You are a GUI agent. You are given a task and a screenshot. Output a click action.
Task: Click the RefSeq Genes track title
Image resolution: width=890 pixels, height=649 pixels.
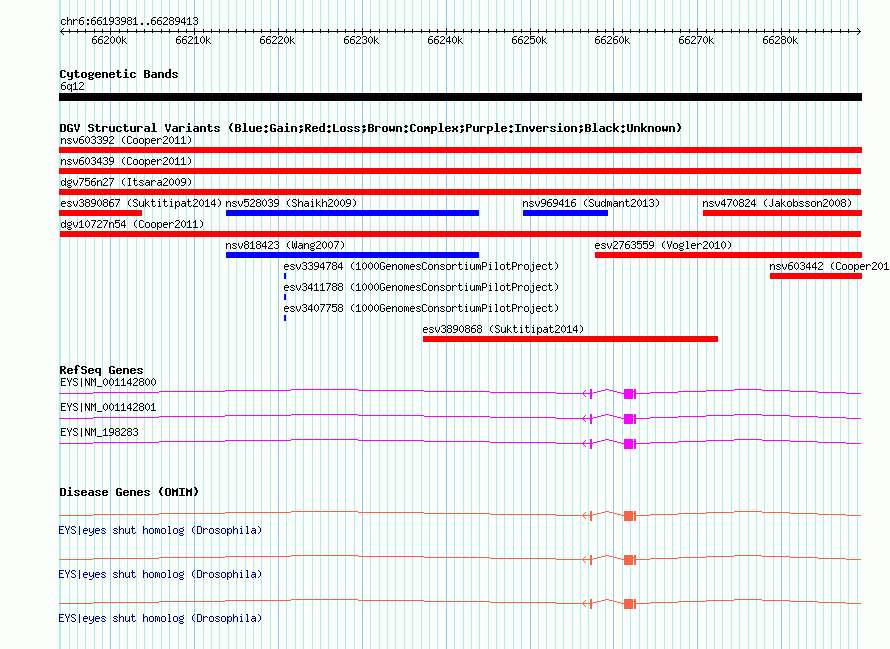point(101,370)
